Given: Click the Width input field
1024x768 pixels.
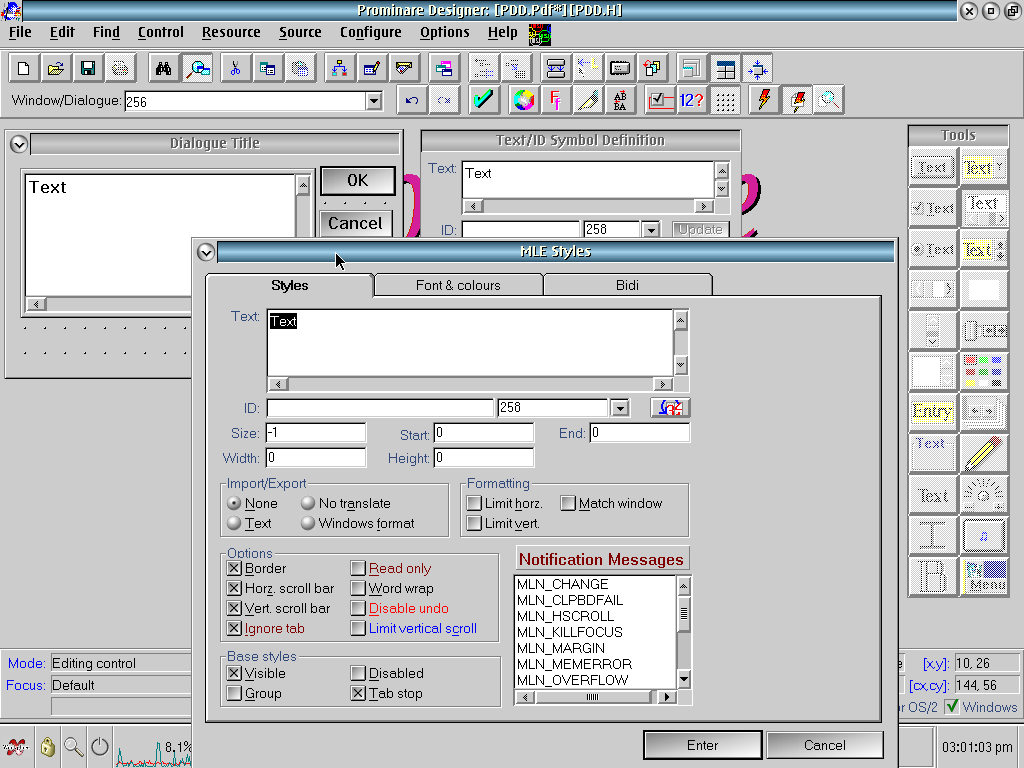Looking at the screenshot, I should pos(316,457).
